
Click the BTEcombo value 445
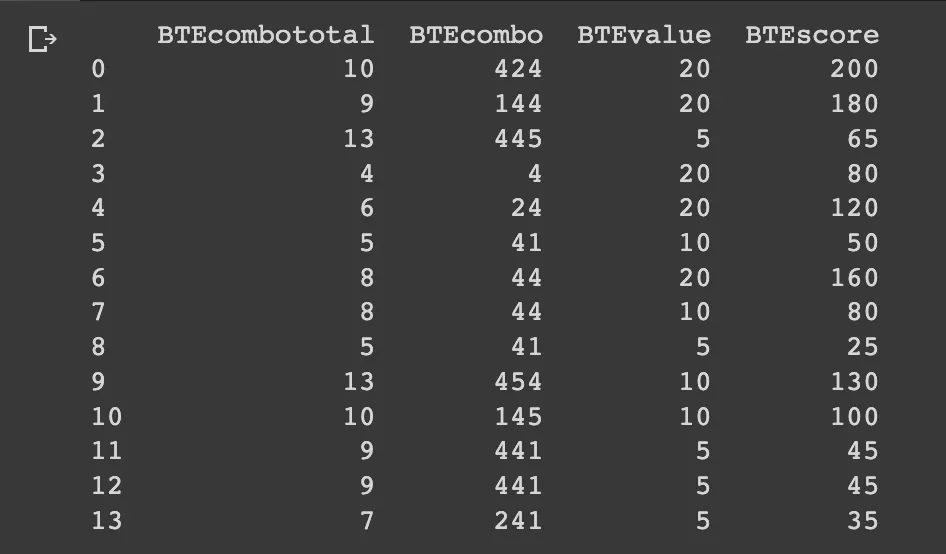pos(518,139)
